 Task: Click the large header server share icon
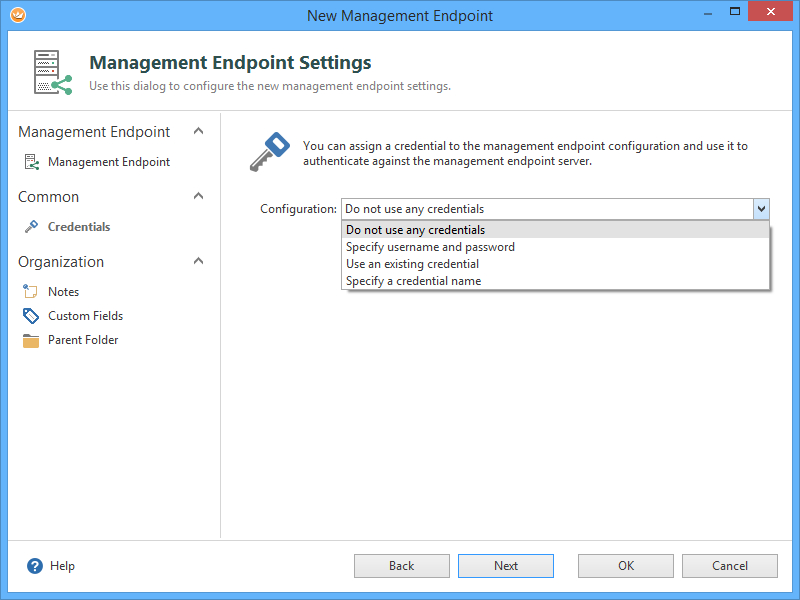53,73
